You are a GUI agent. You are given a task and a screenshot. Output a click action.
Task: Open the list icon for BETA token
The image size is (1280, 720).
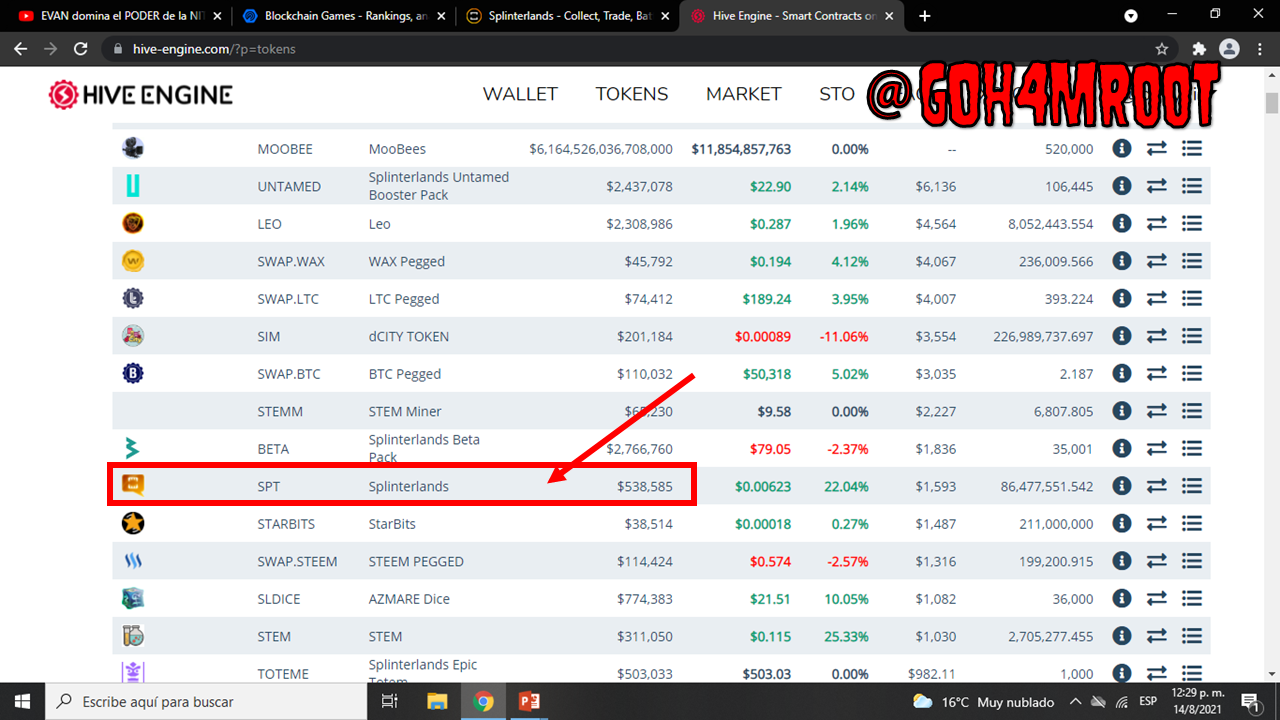pos(1191,449)
